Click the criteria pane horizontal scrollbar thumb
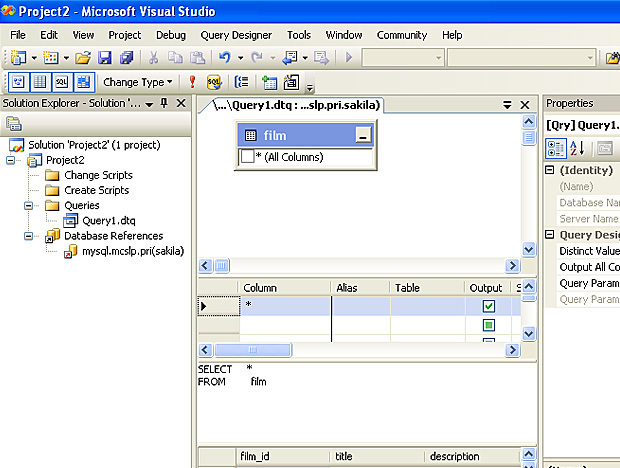 (253, 350)
